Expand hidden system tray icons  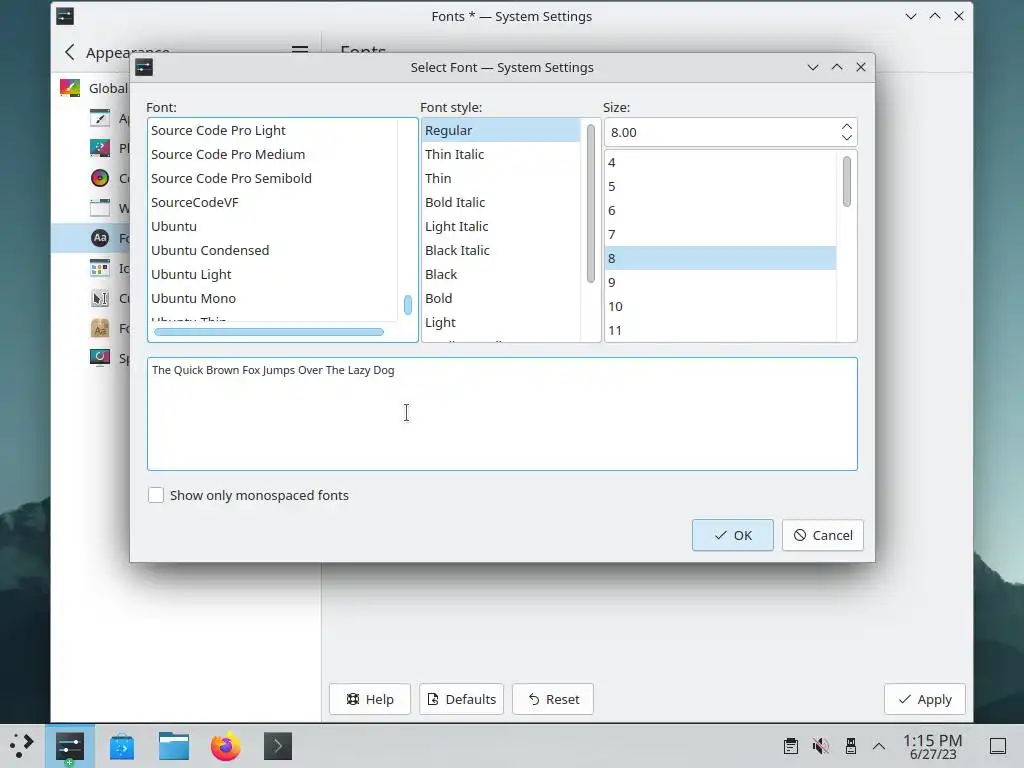click(x=879, y=746)
